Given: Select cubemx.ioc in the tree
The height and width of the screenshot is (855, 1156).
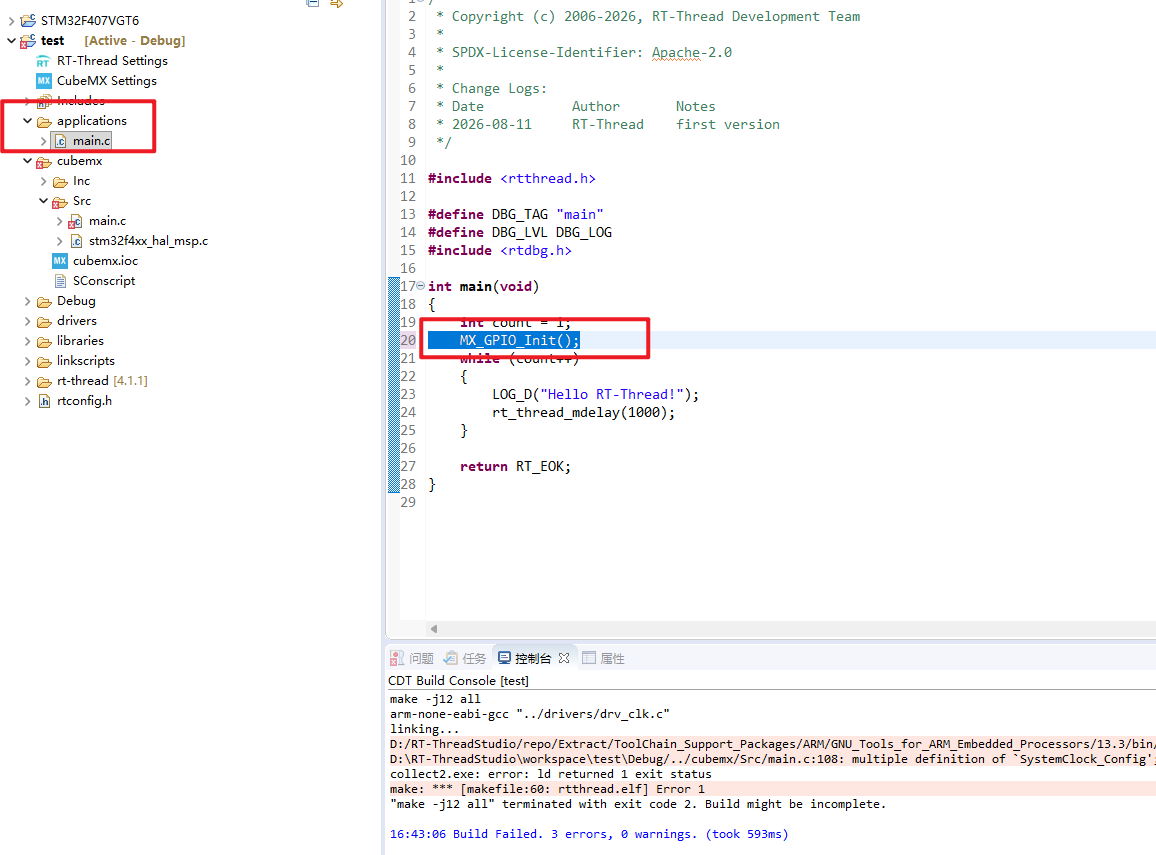Looking at the screenshot, I should coord(105,260).
